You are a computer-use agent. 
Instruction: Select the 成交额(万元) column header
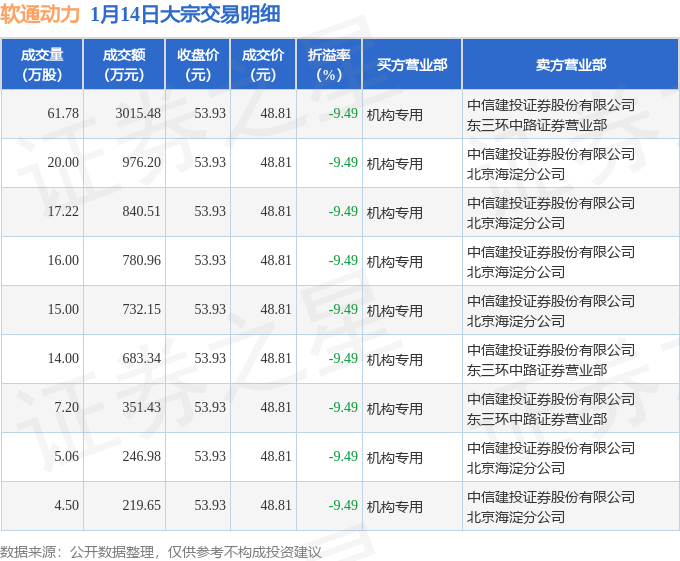pos(124,65)
